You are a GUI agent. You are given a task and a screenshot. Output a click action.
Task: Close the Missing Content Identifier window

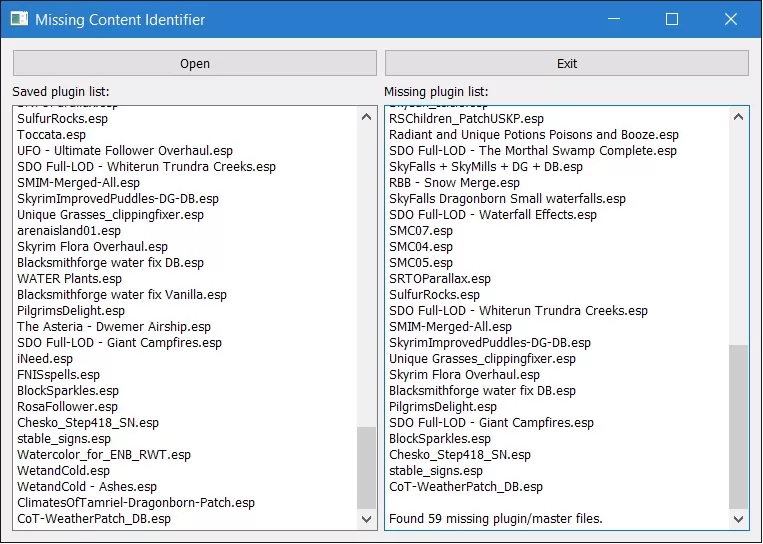coord(731,19)
